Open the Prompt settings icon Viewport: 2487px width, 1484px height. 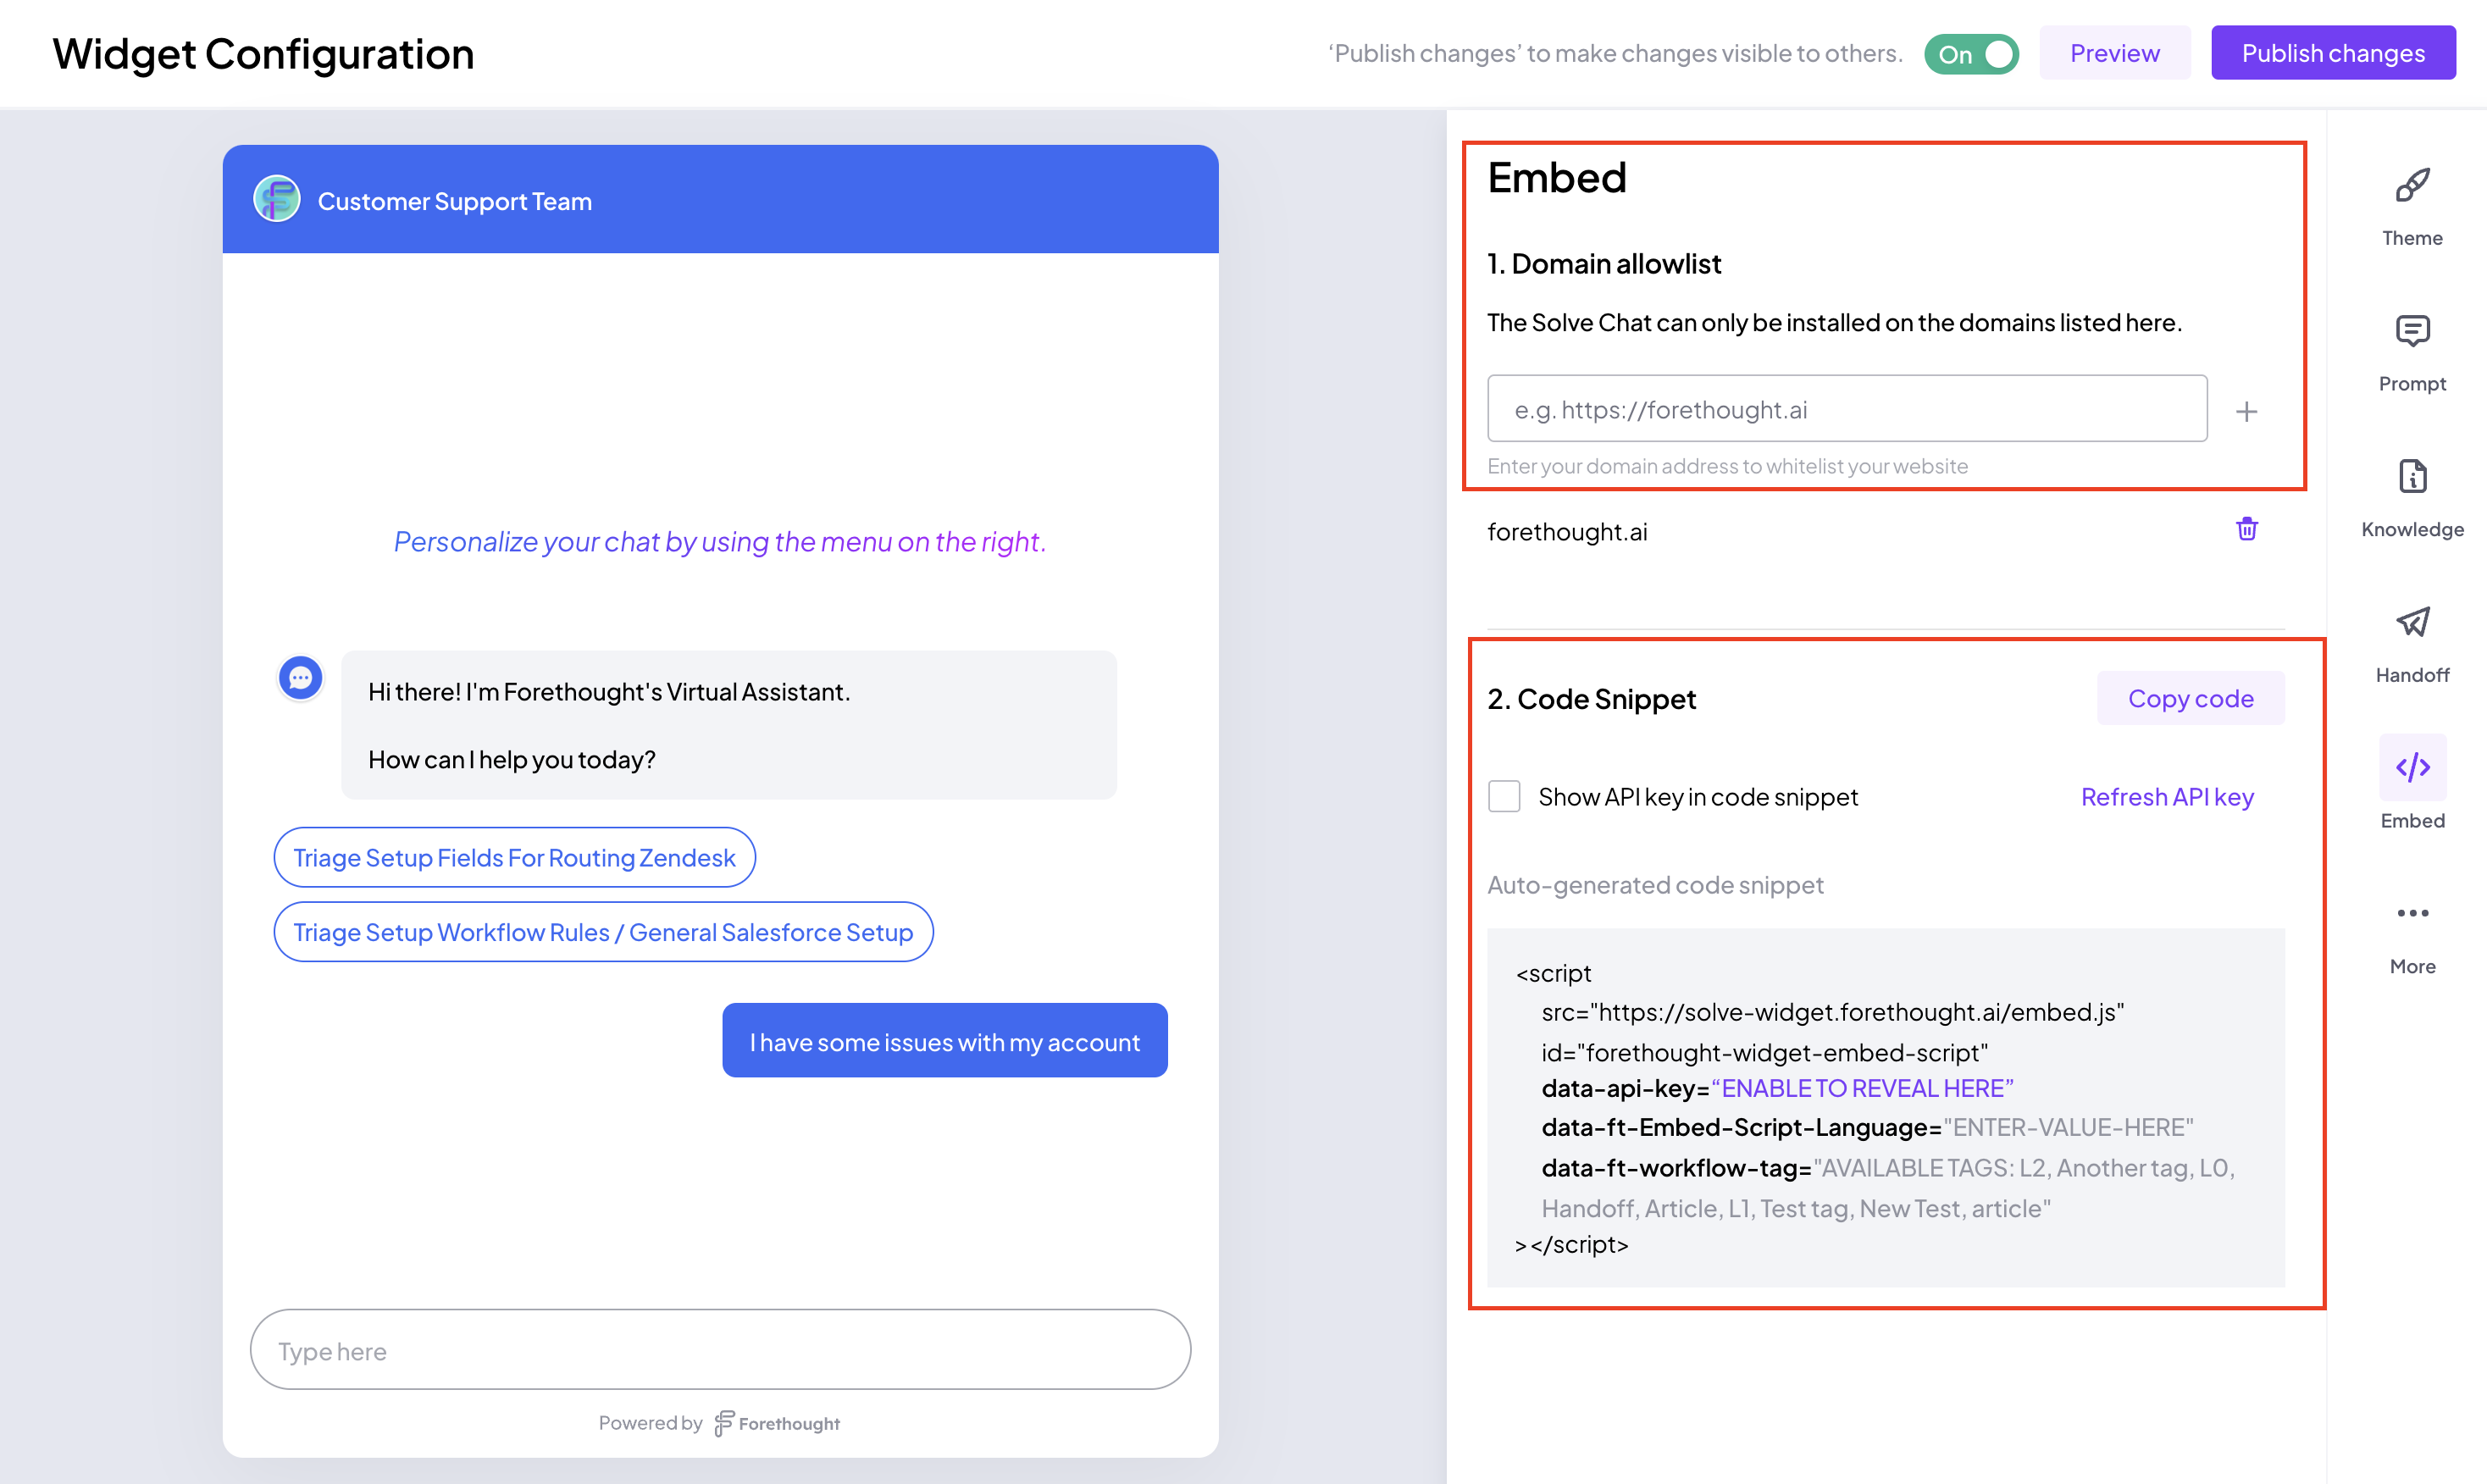point(2412,331)
